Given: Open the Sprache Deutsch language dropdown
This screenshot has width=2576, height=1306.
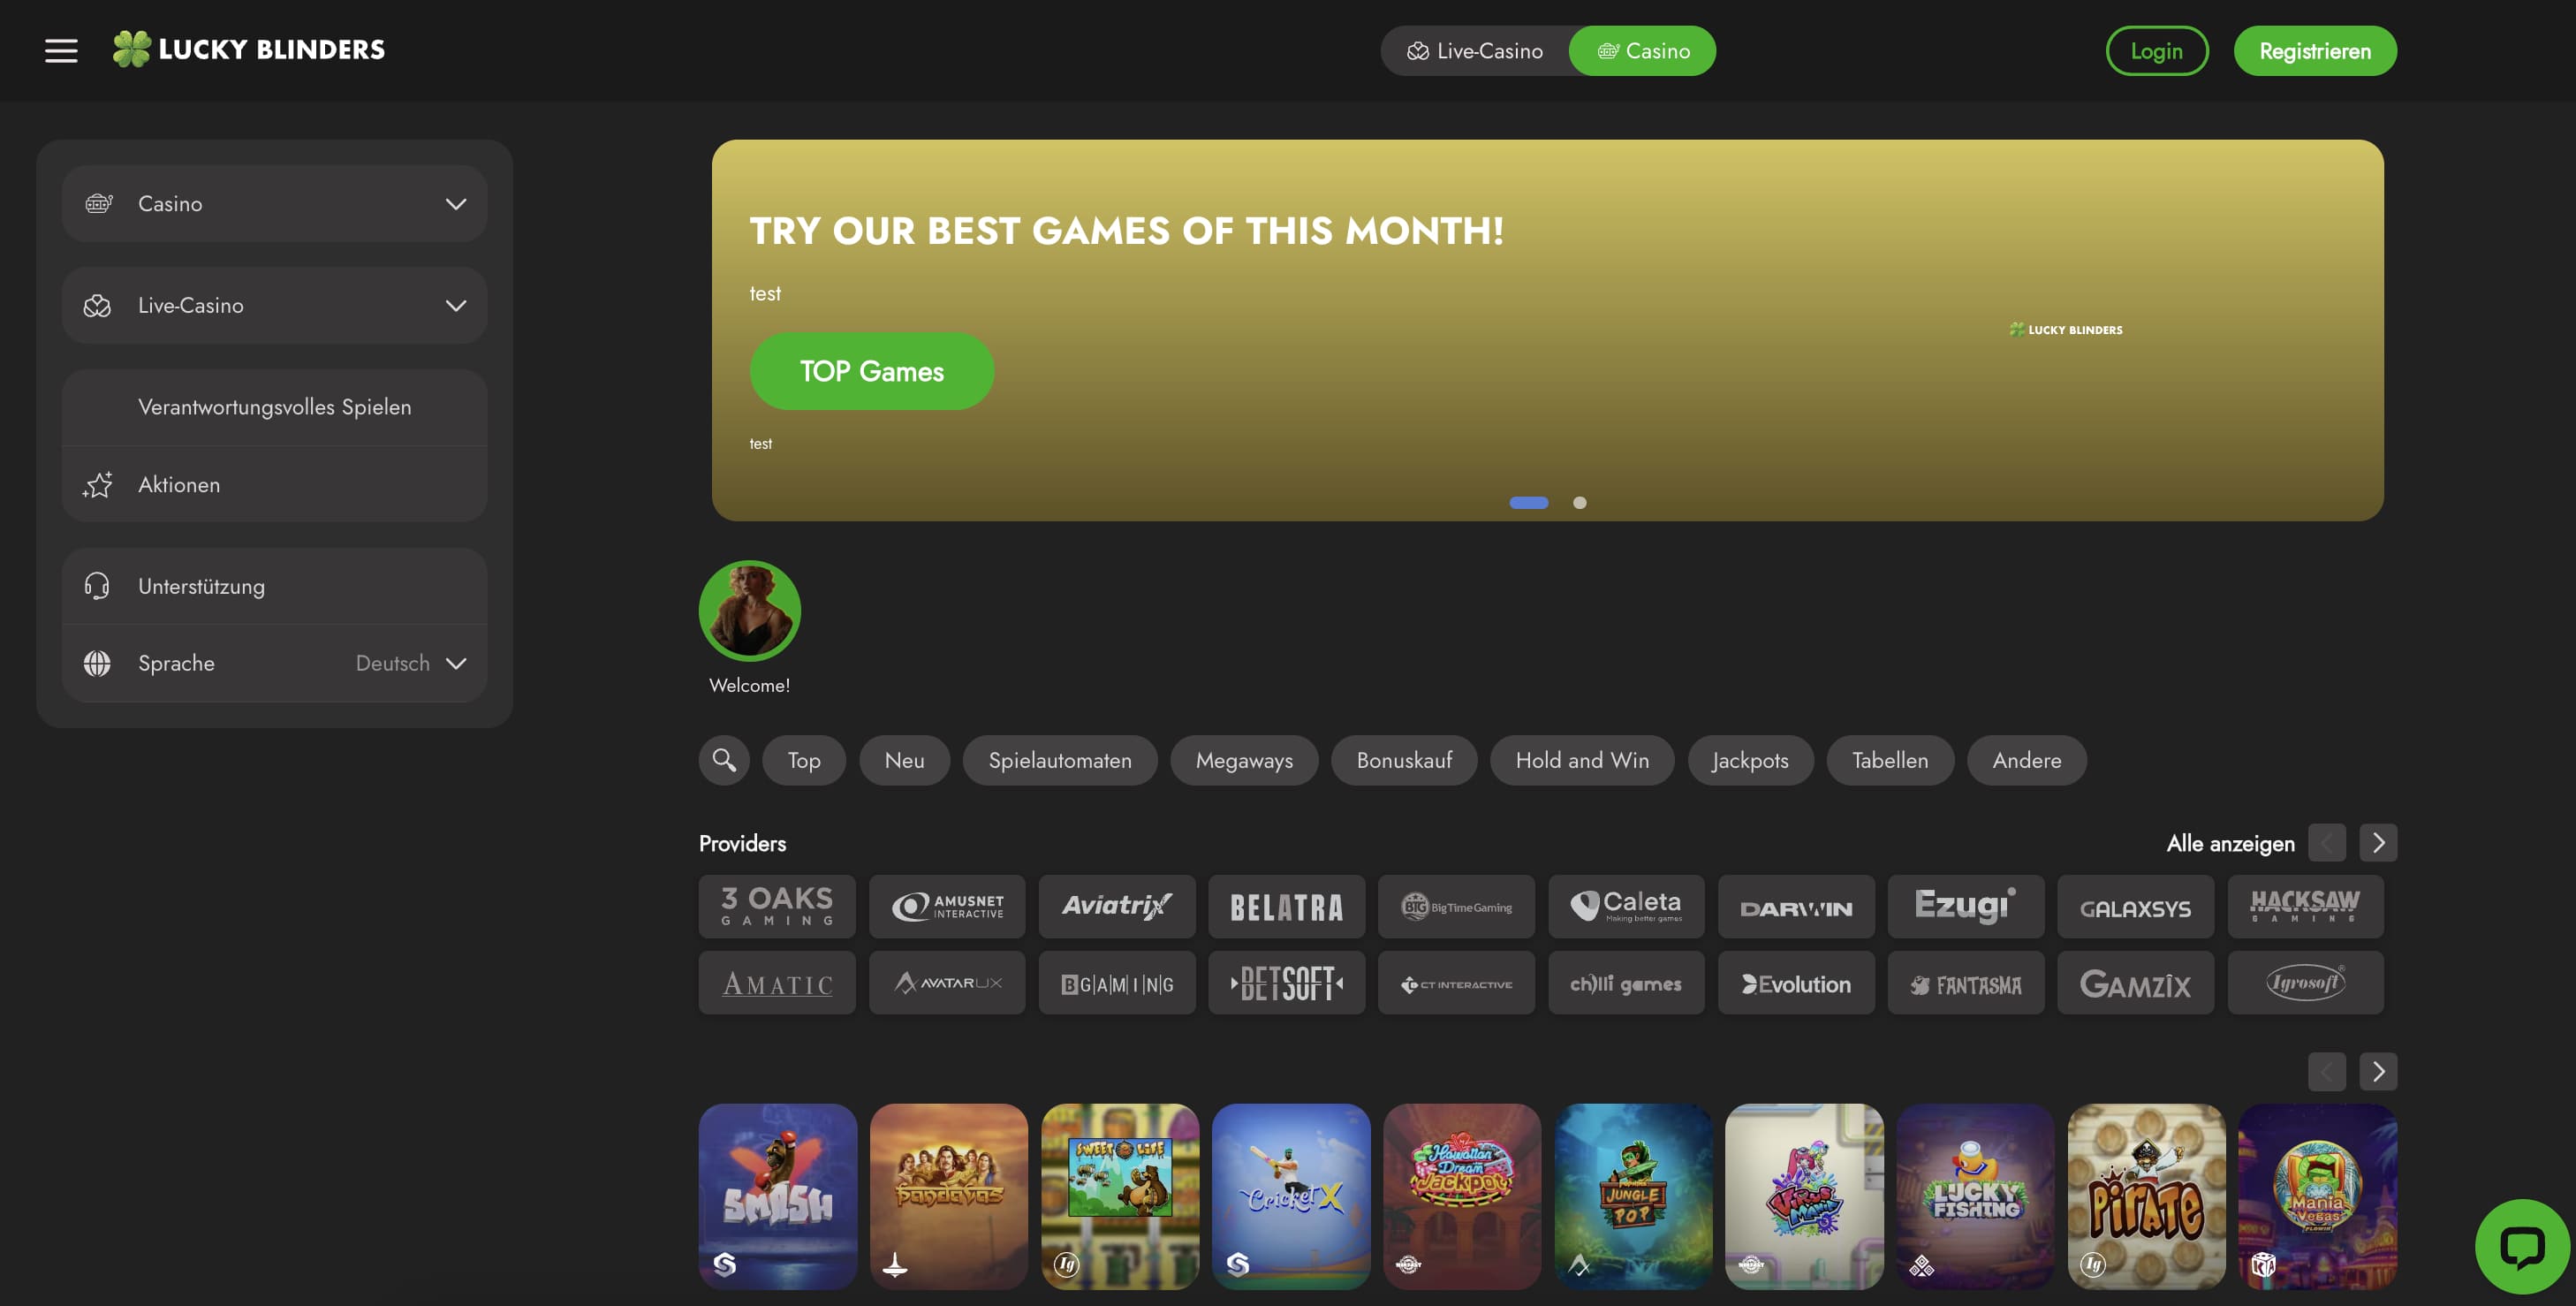Looking at the screenshot, I should pos(274,664).
